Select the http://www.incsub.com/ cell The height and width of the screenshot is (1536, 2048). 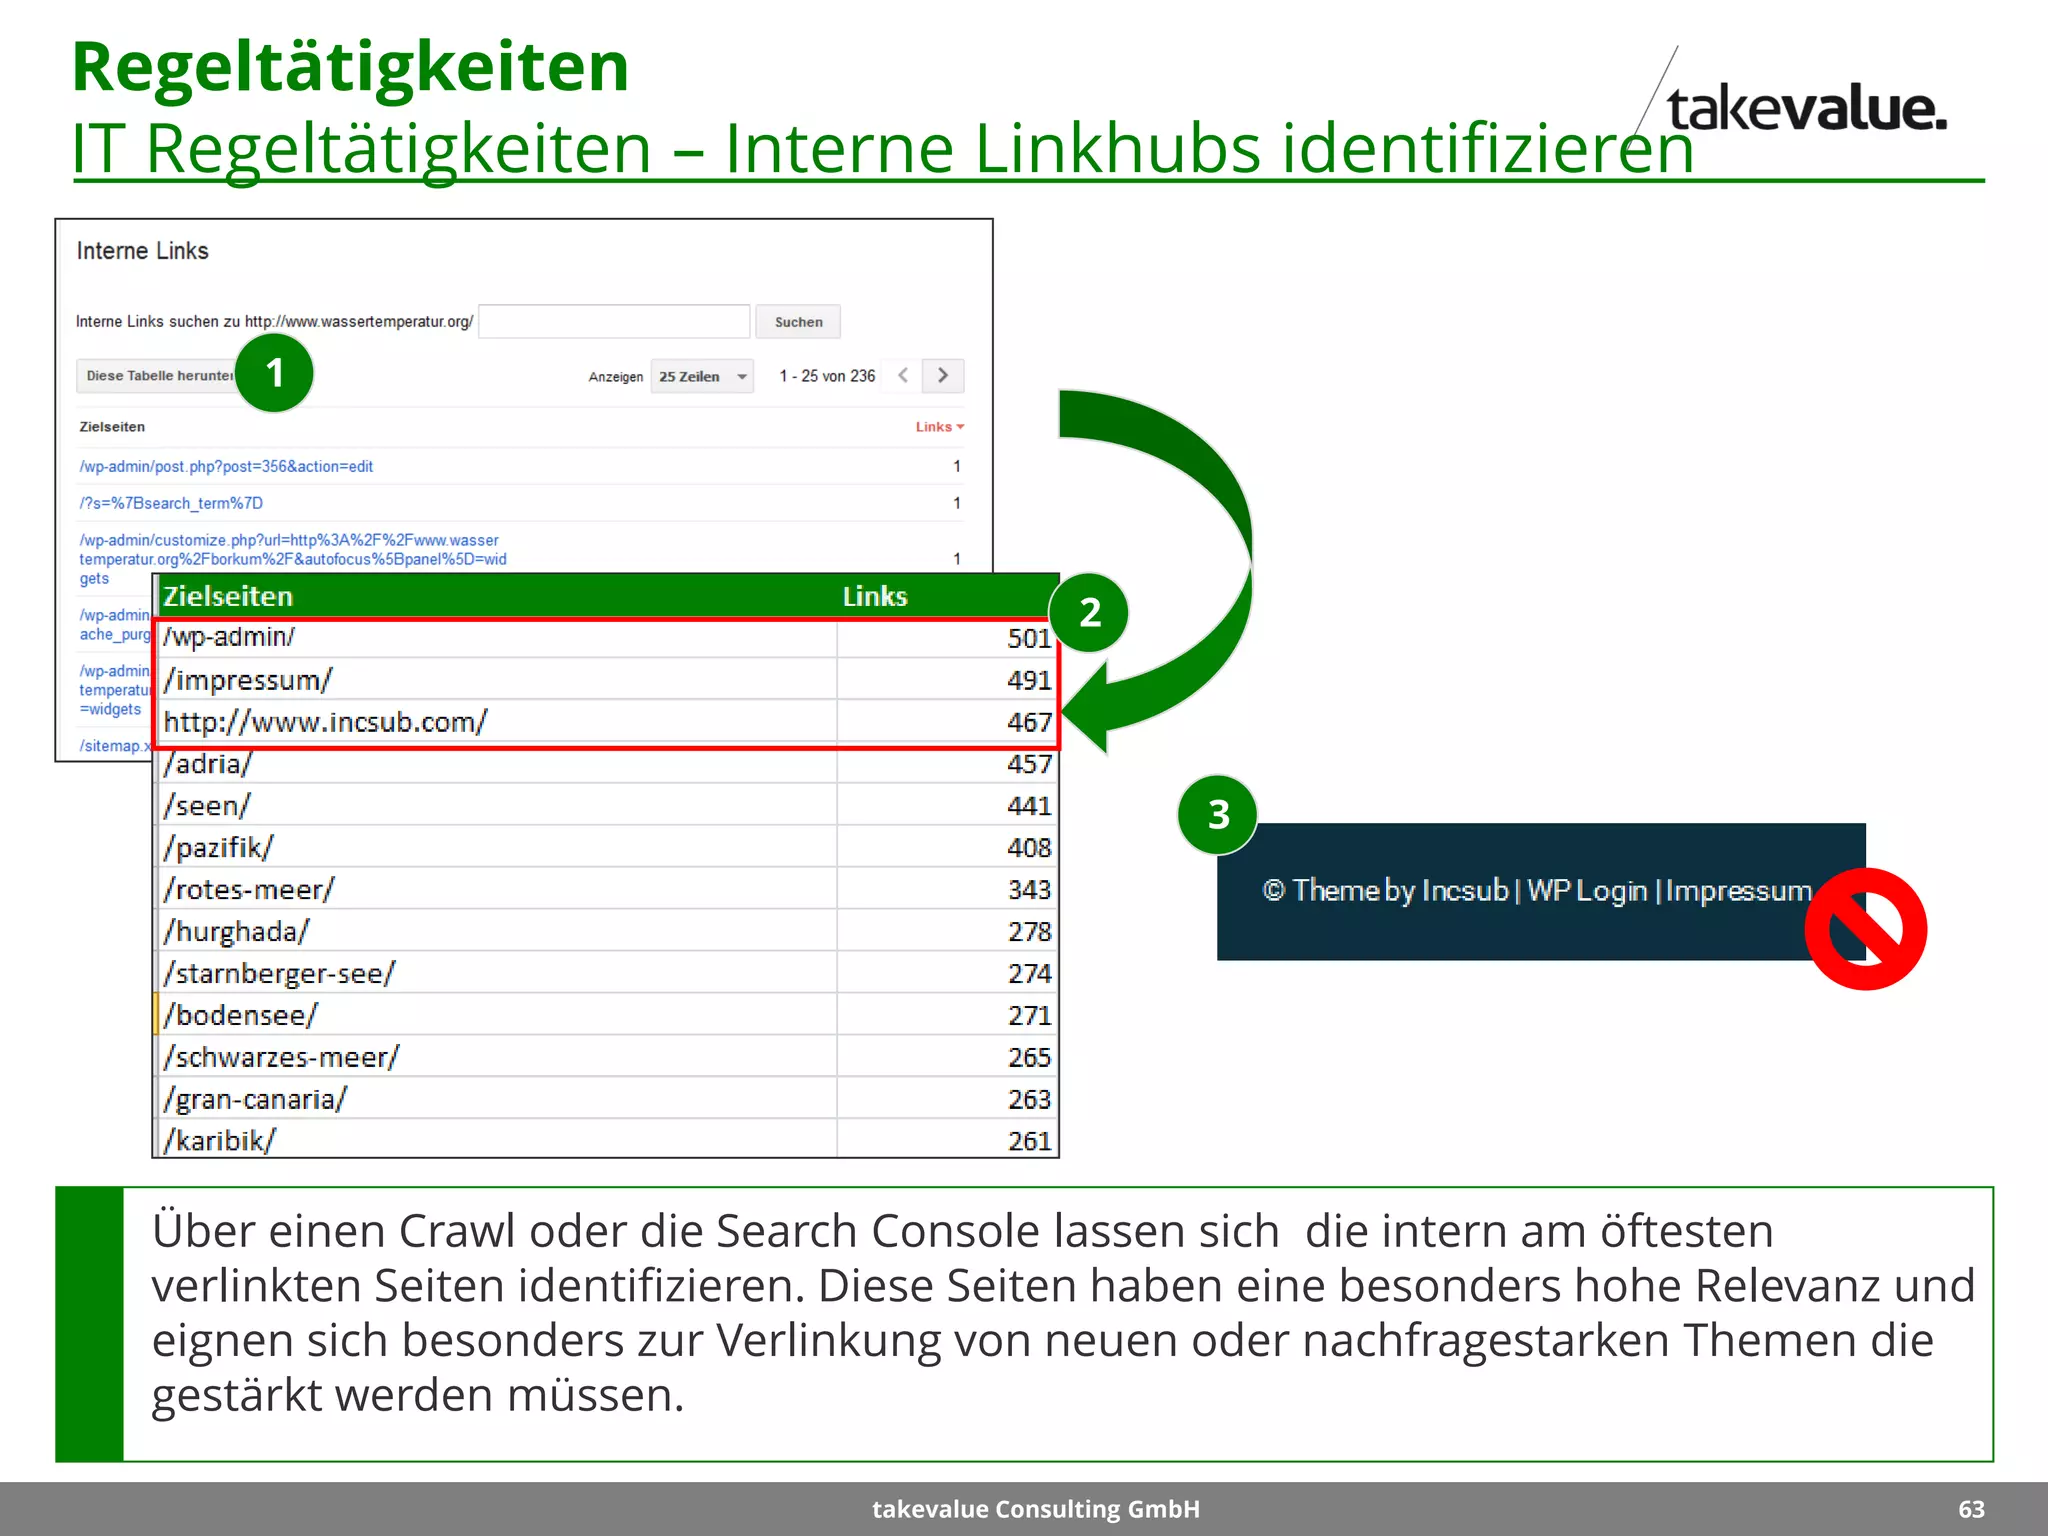click(498, 722)
